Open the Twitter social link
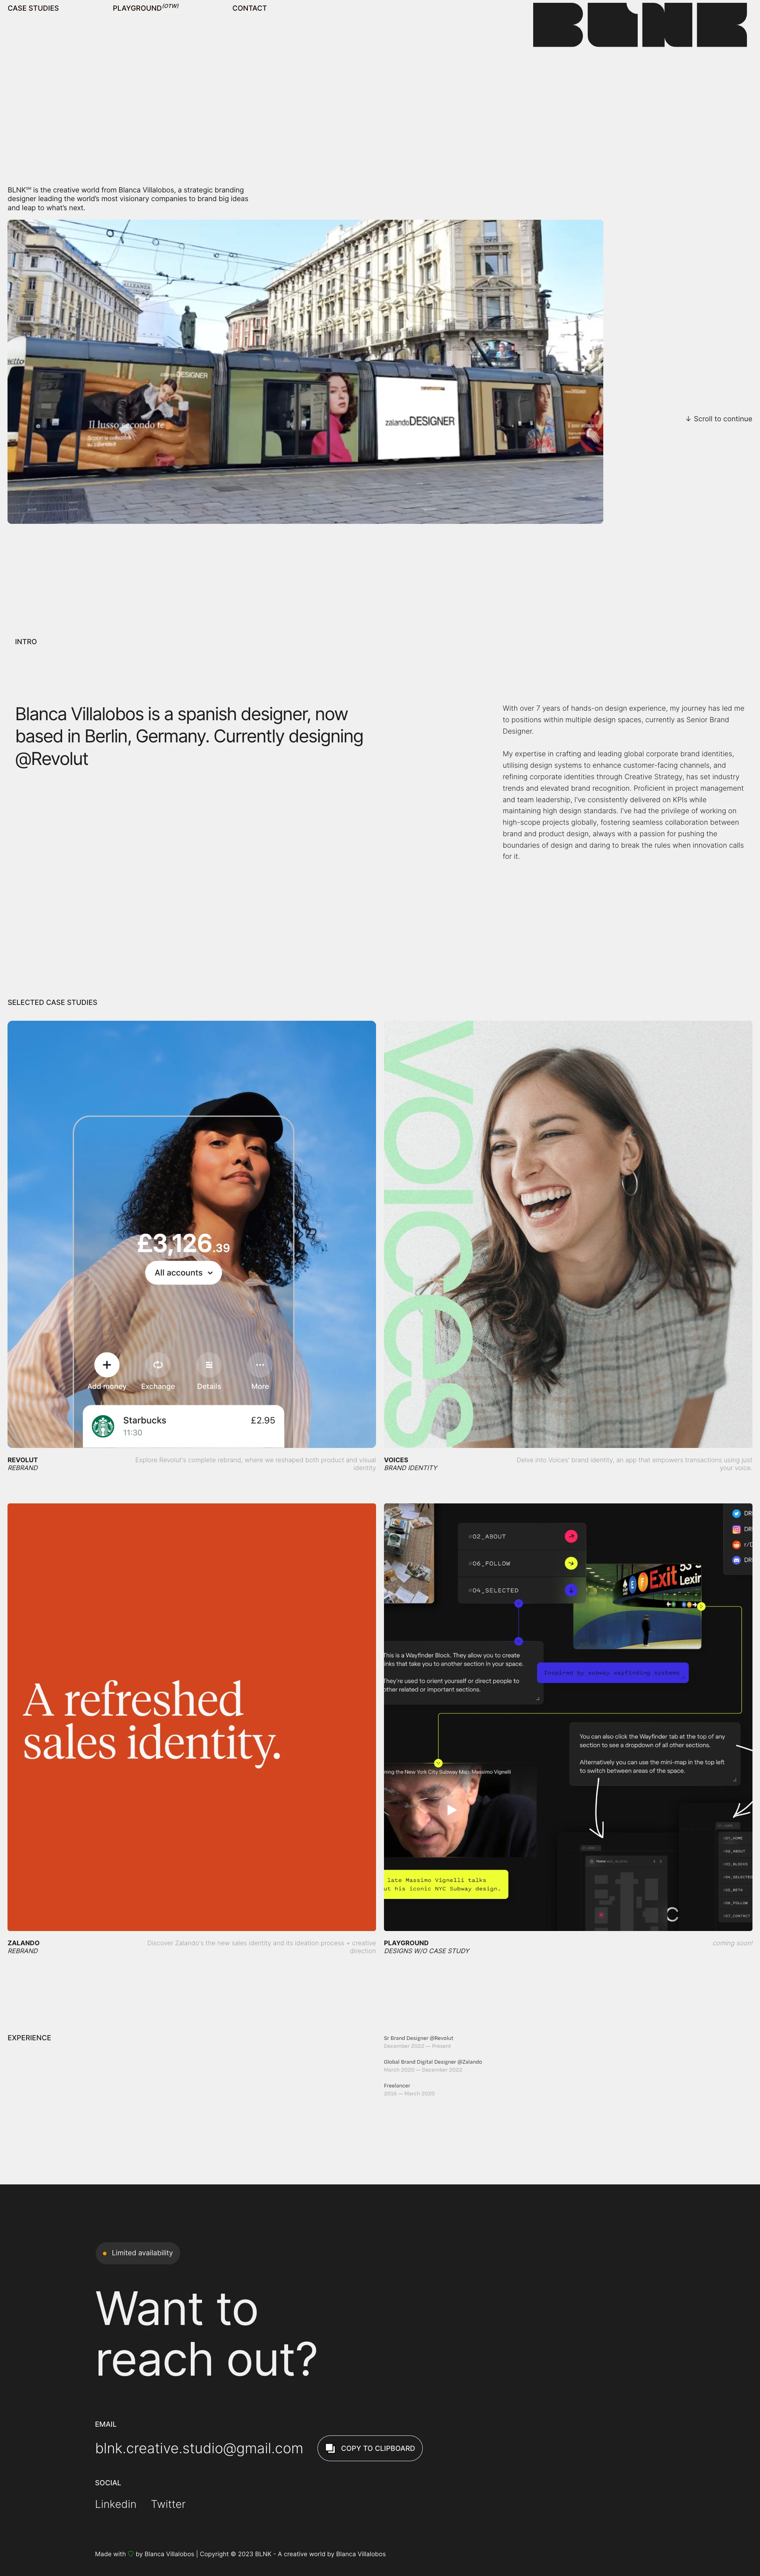Viewport: 760px width, 2576px height. coord(168,2504)
